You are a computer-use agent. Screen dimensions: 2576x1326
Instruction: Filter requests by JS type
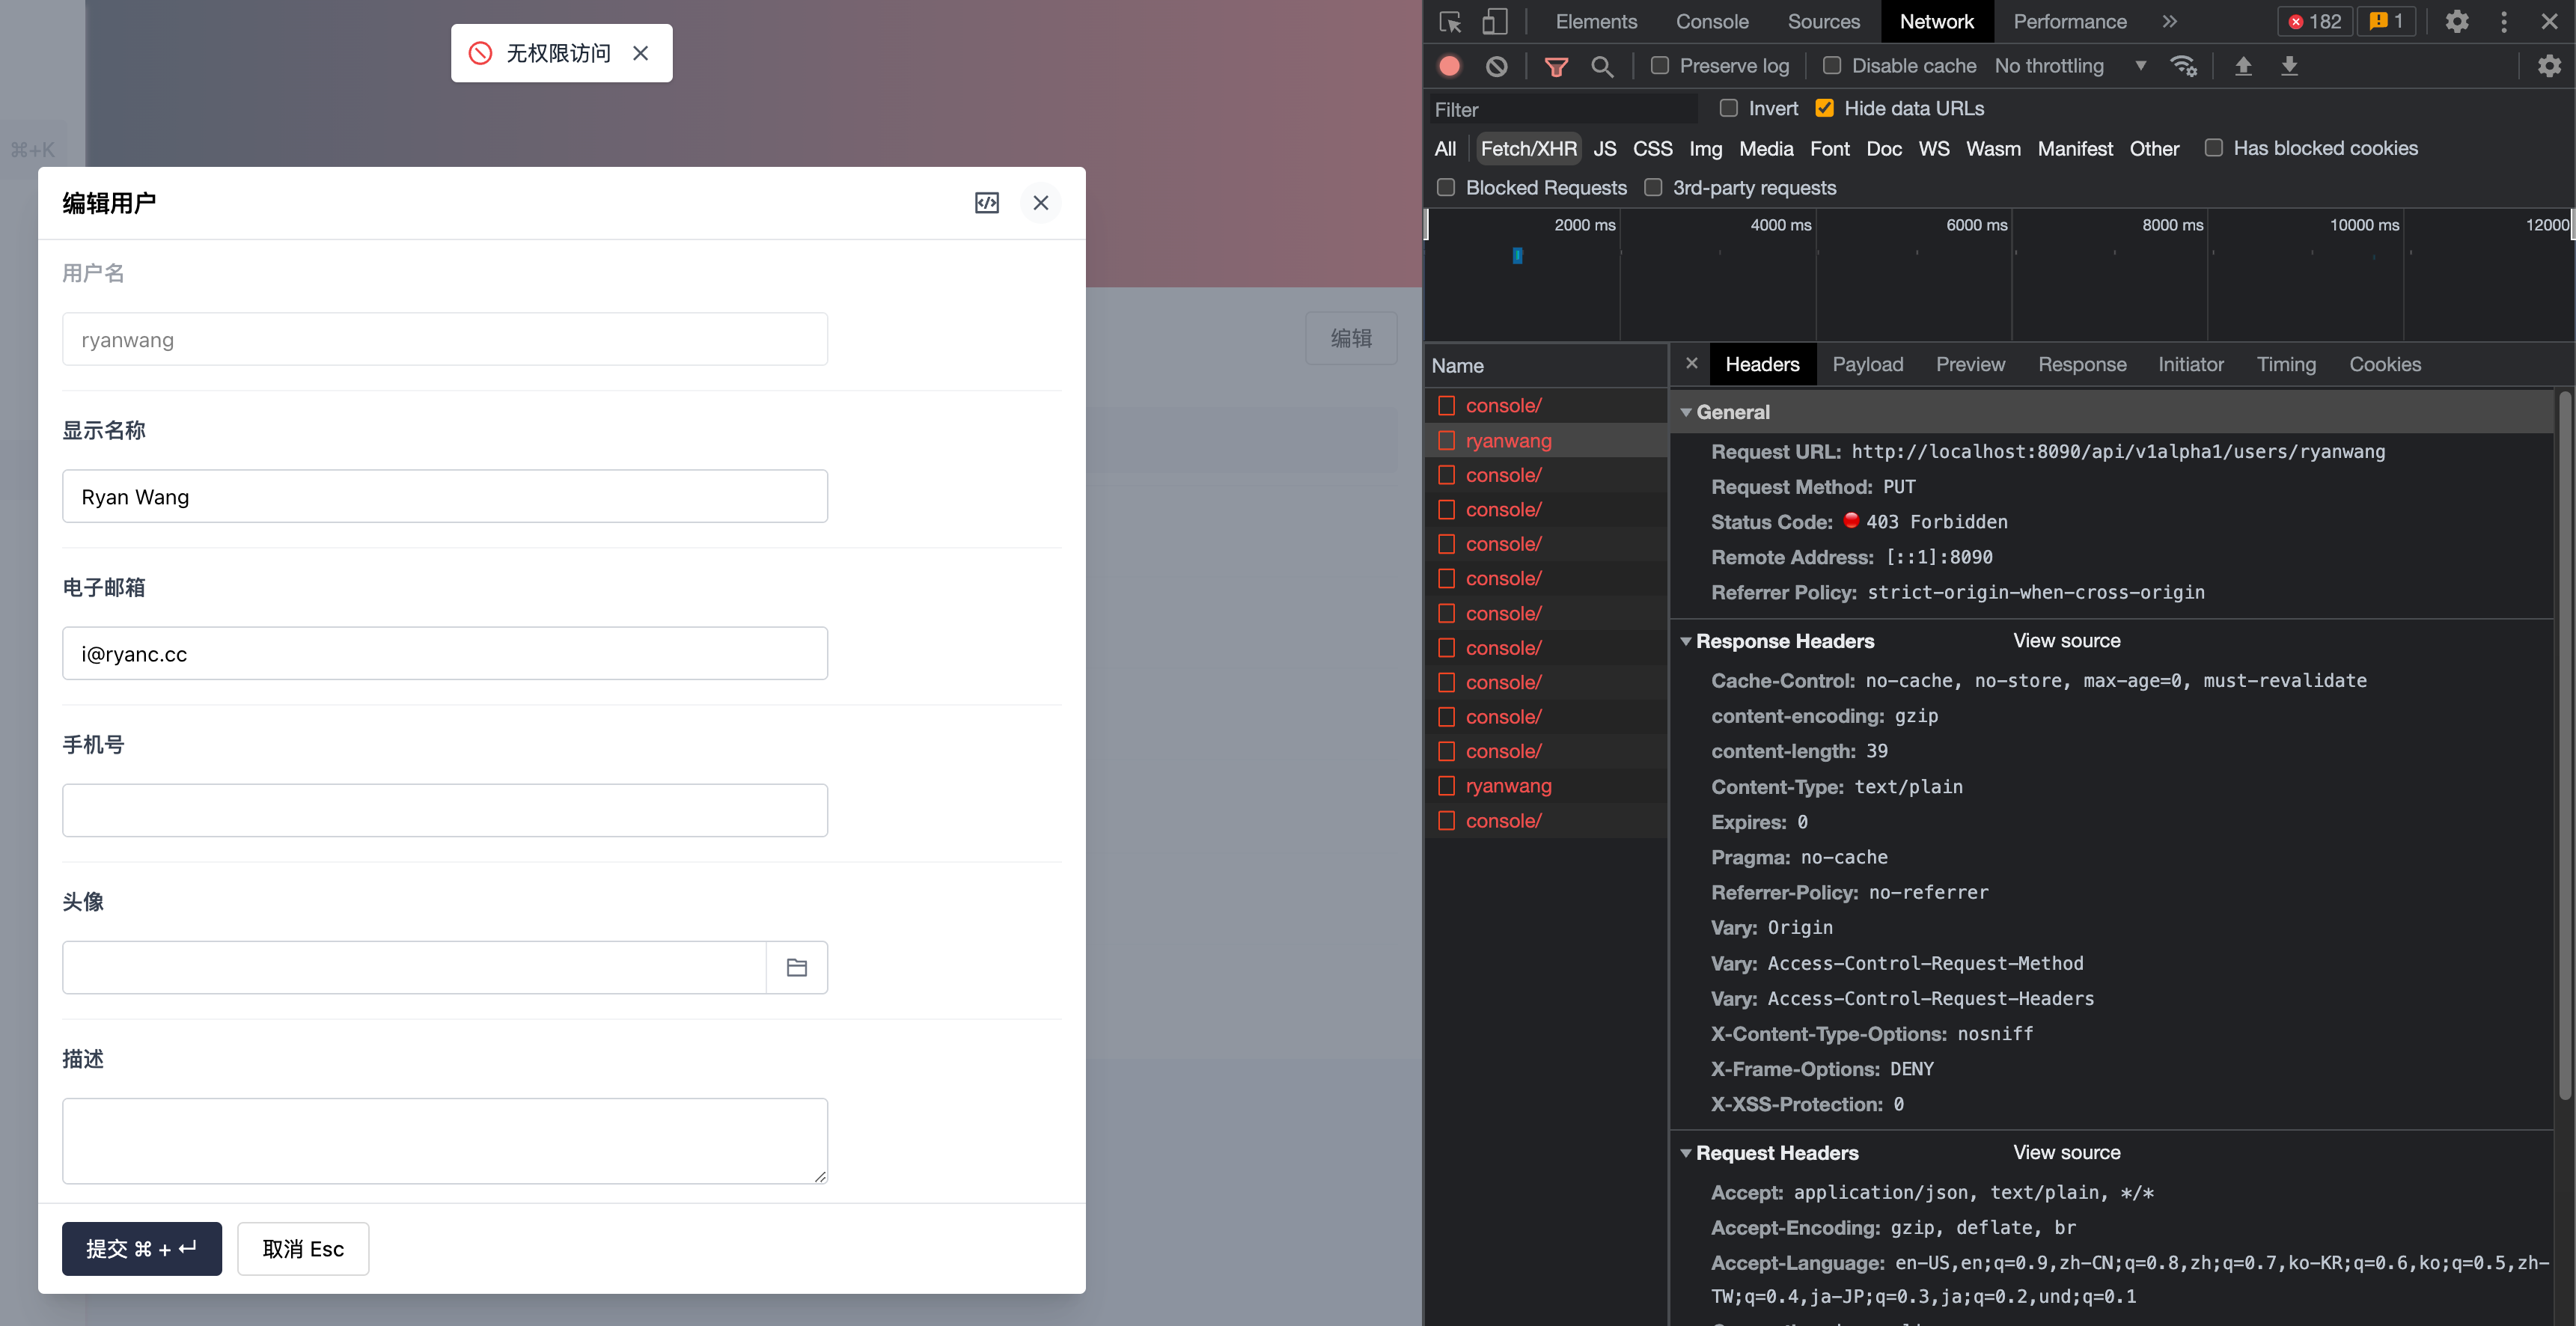1604,148
